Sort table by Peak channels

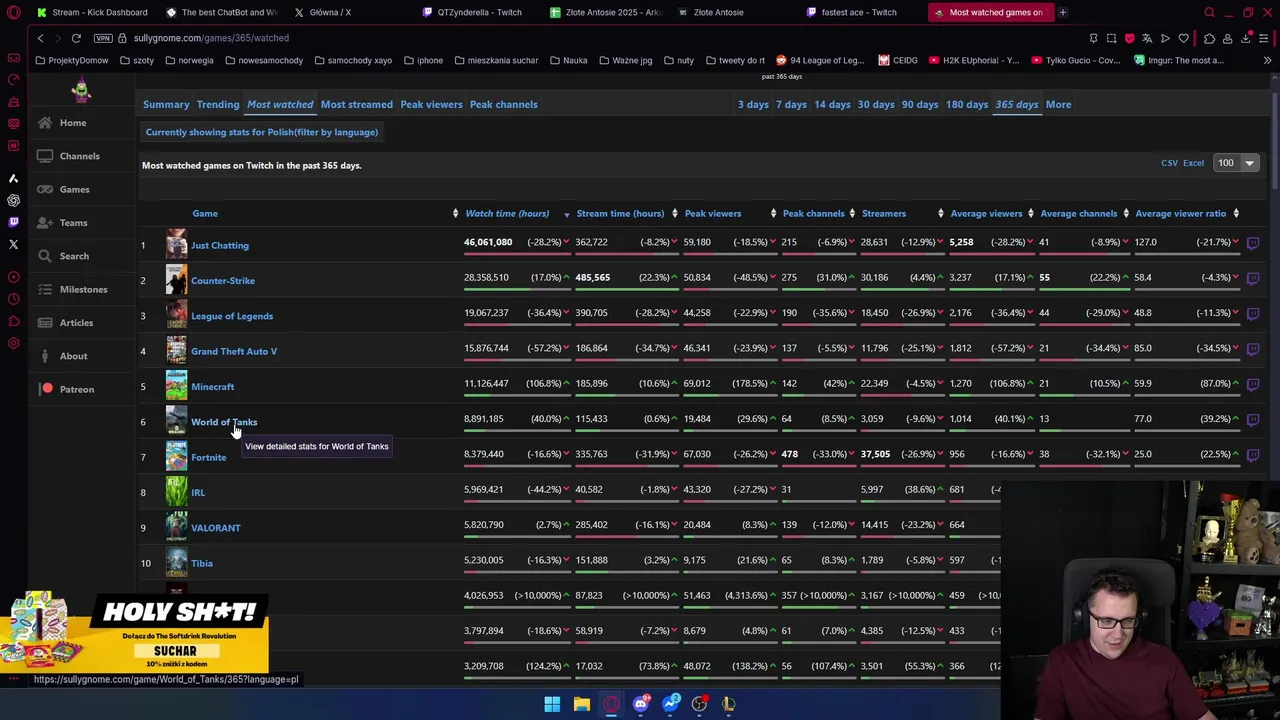click(814, 213)
